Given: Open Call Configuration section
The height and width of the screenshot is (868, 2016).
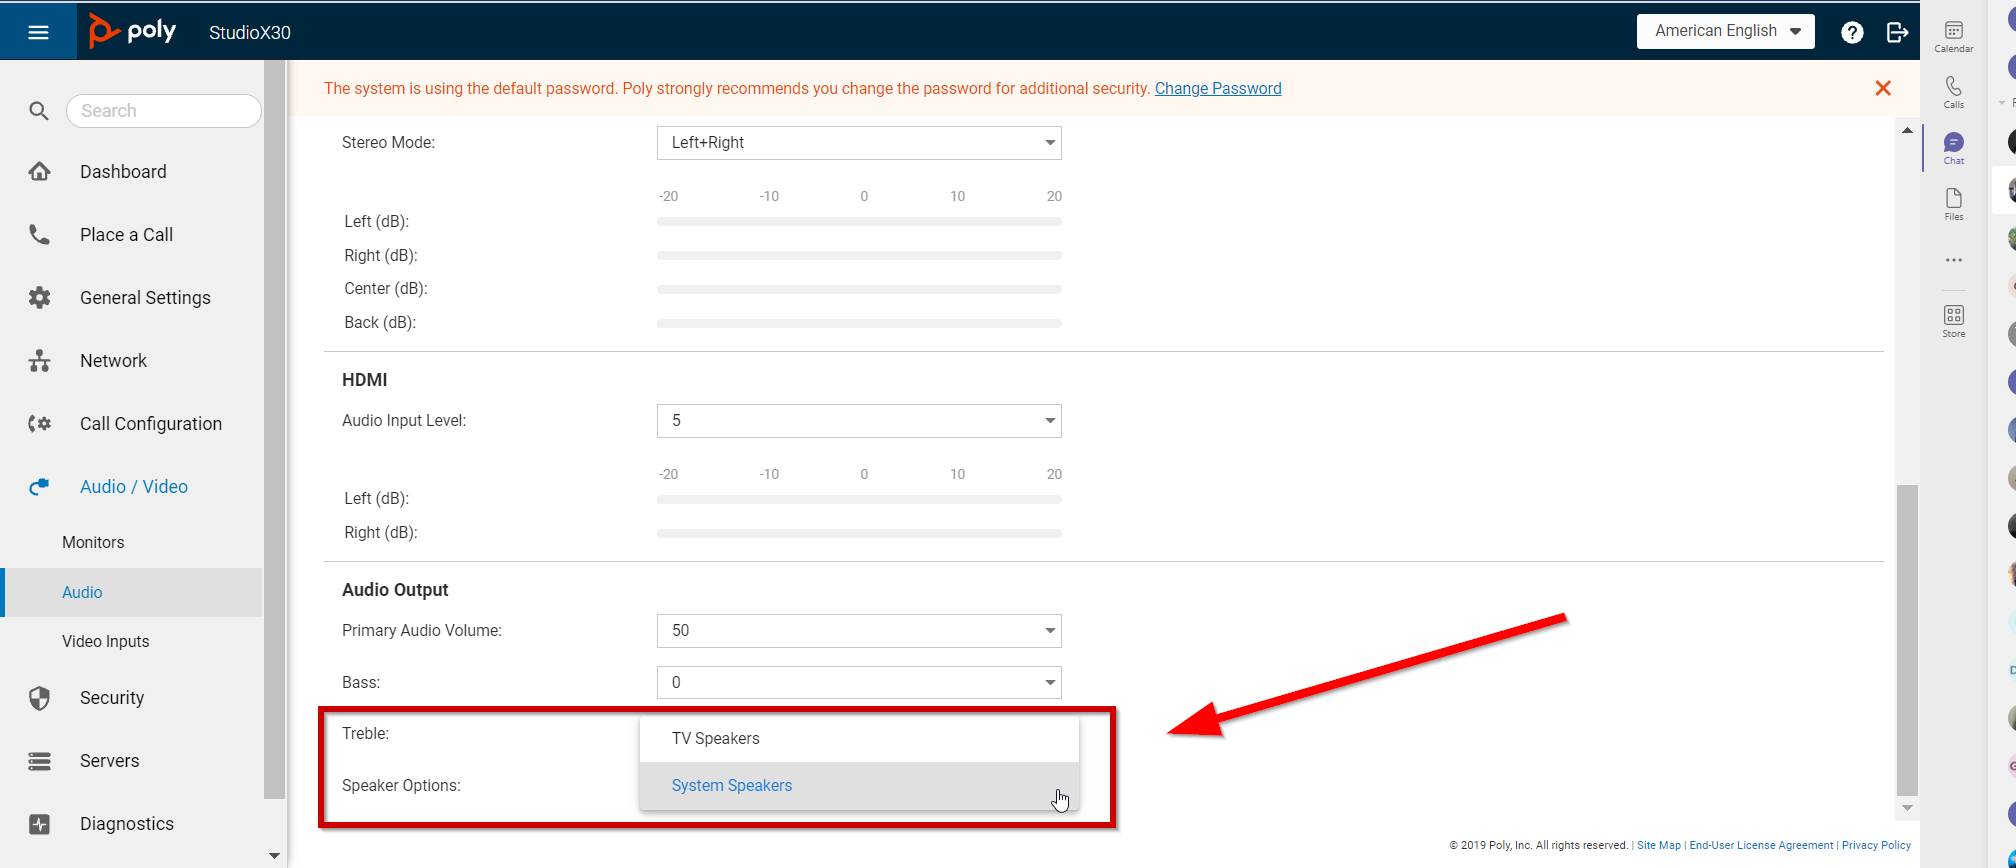Looking at the screenshot, I should coord(151,424).
